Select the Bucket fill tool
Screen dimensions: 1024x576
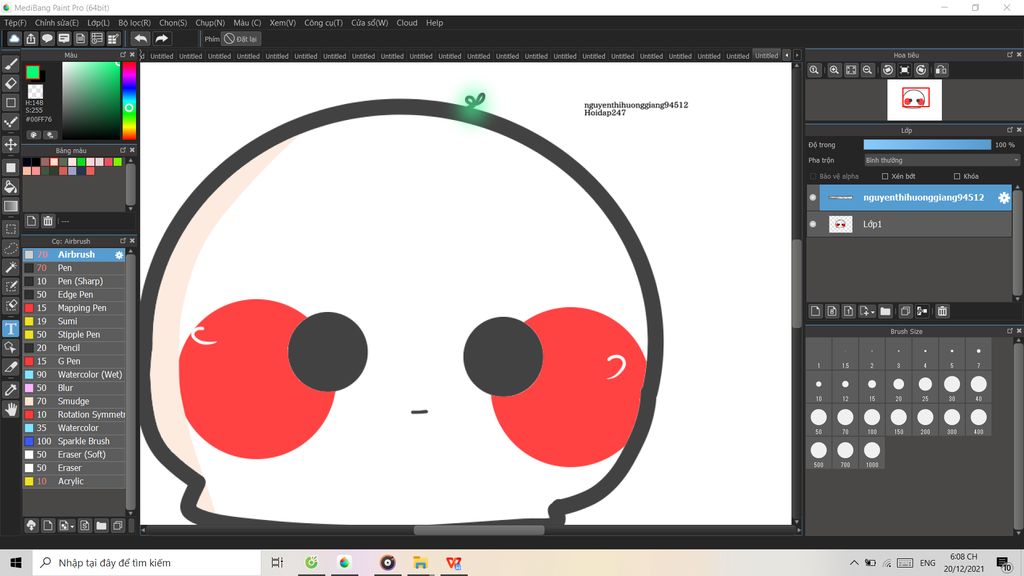[10, 187]
